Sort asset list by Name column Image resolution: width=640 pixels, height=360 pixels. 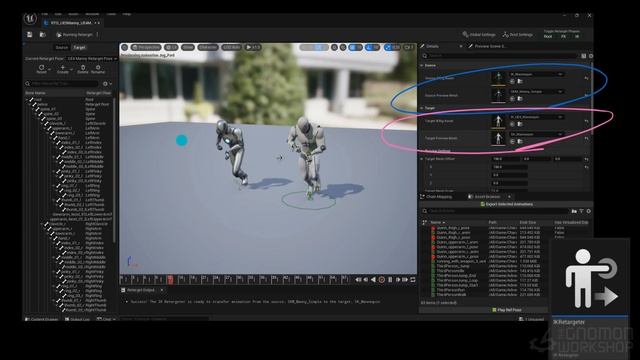click(x=438, y=222)
